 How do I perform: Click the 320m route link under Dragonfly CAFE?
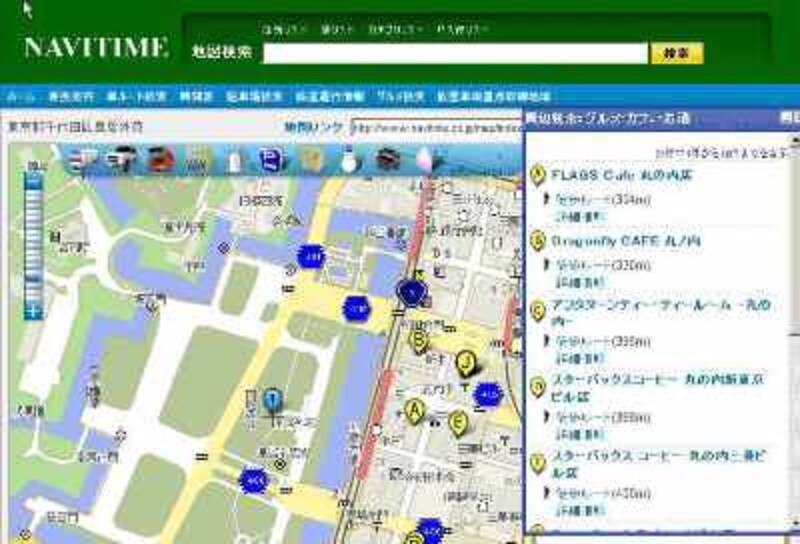tap(603, 265)
